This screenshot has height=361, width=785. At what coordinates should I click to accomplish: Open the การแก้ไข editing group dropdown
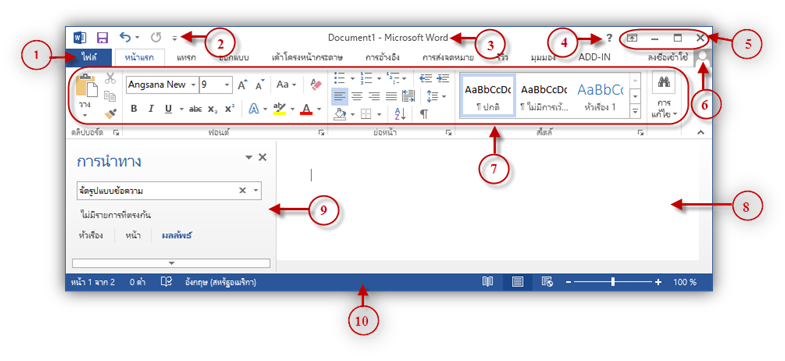click(664, 109)
